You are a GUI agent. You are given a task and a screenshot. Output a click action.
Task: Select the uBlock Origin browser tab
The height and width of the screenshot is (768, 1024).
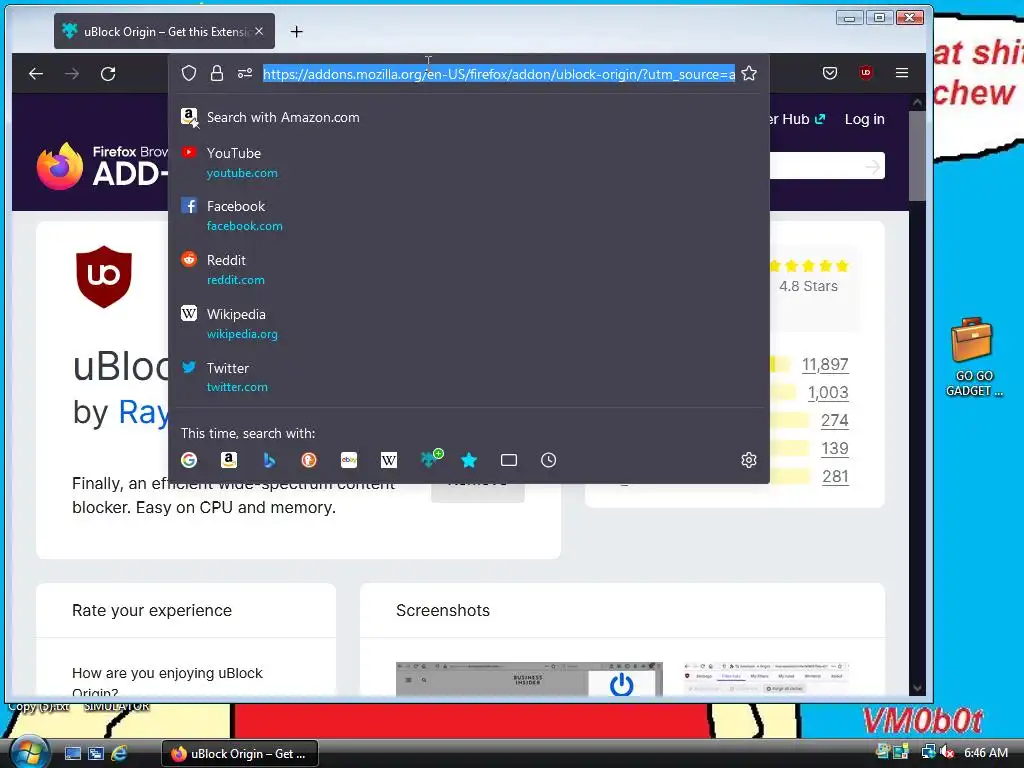(165, 31)
